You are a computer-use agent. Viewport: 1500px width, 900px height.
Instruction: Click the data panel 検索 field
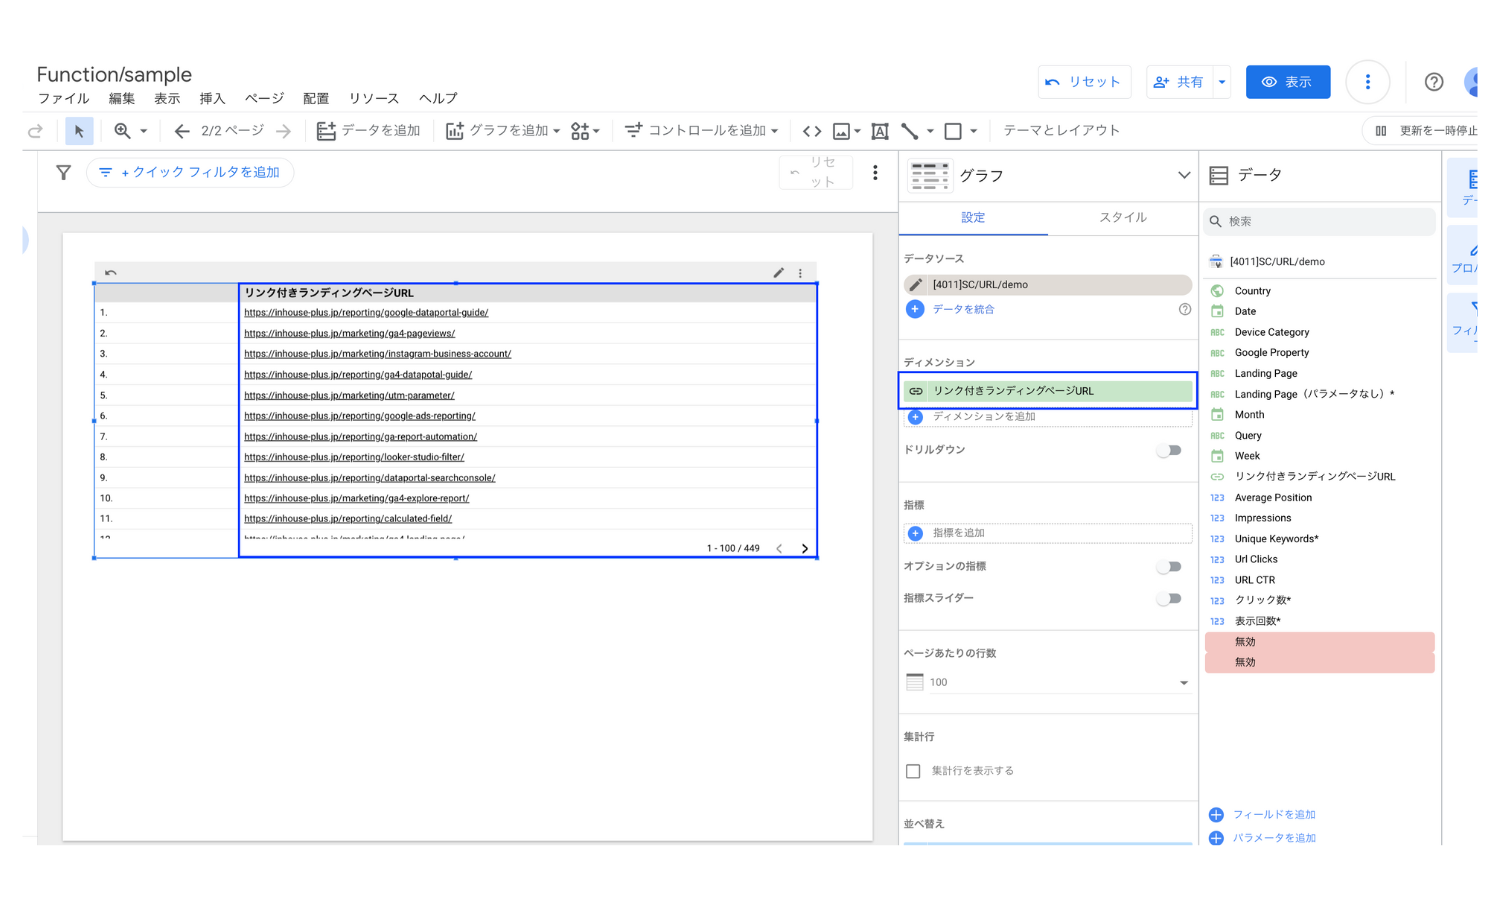(x=1320, y=221)
